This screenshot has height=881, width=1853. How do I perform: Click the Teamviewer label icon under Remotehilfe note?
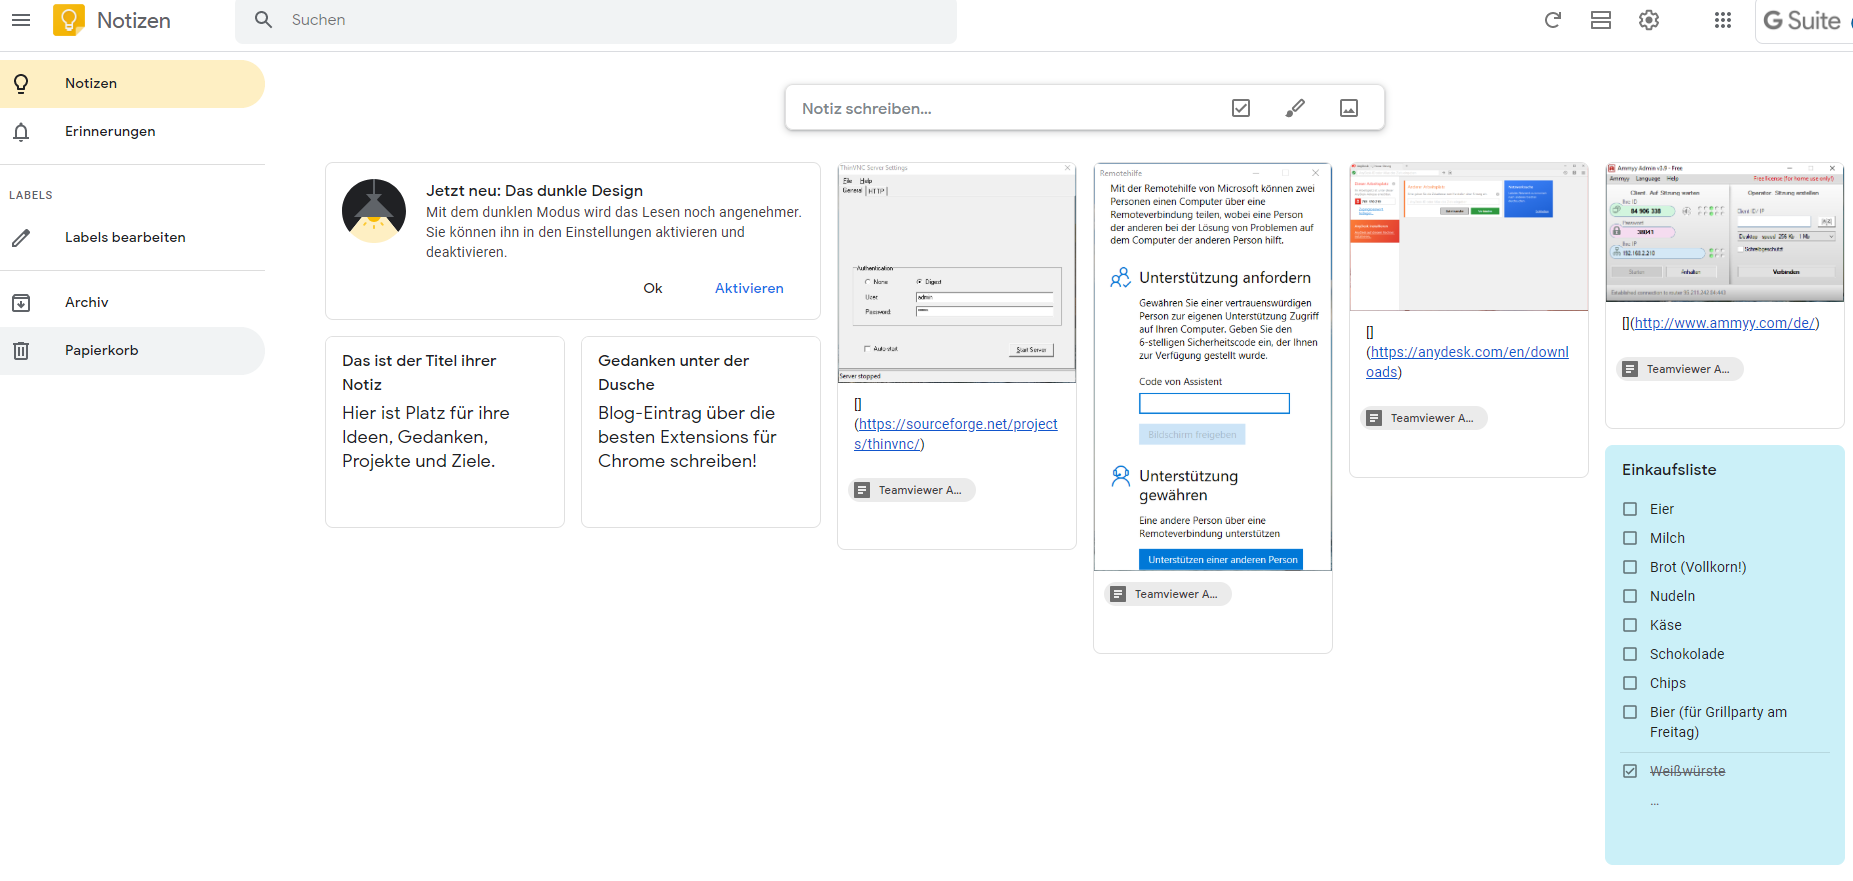[1118, 594]
